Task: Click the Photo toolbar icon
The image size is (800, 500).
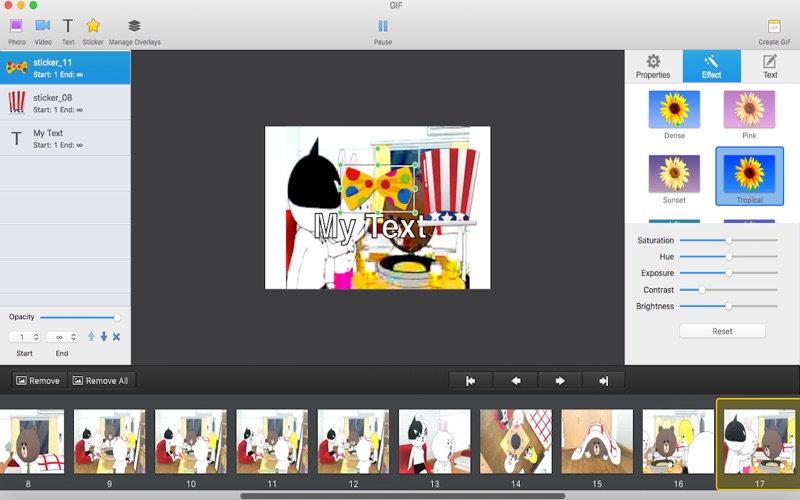Action: (x=16, y=26)
